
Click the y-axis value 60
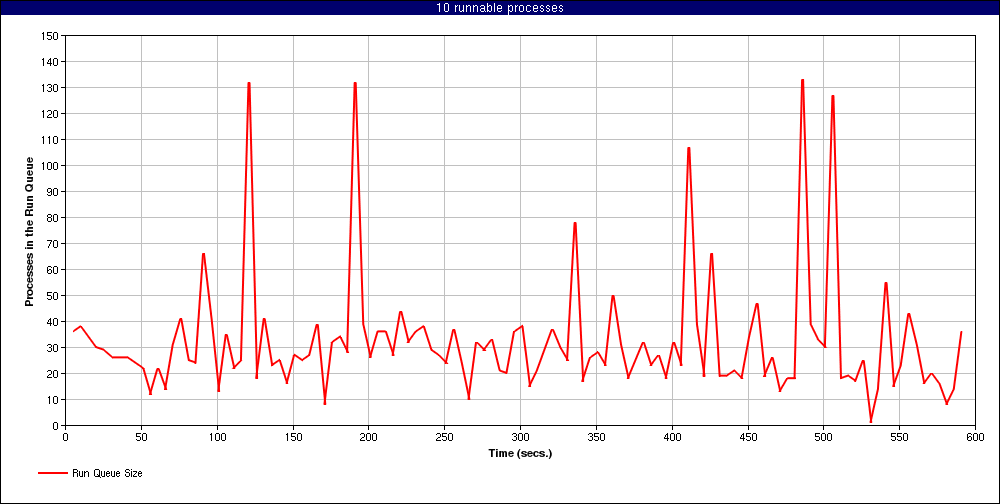[x=52, y=270]
